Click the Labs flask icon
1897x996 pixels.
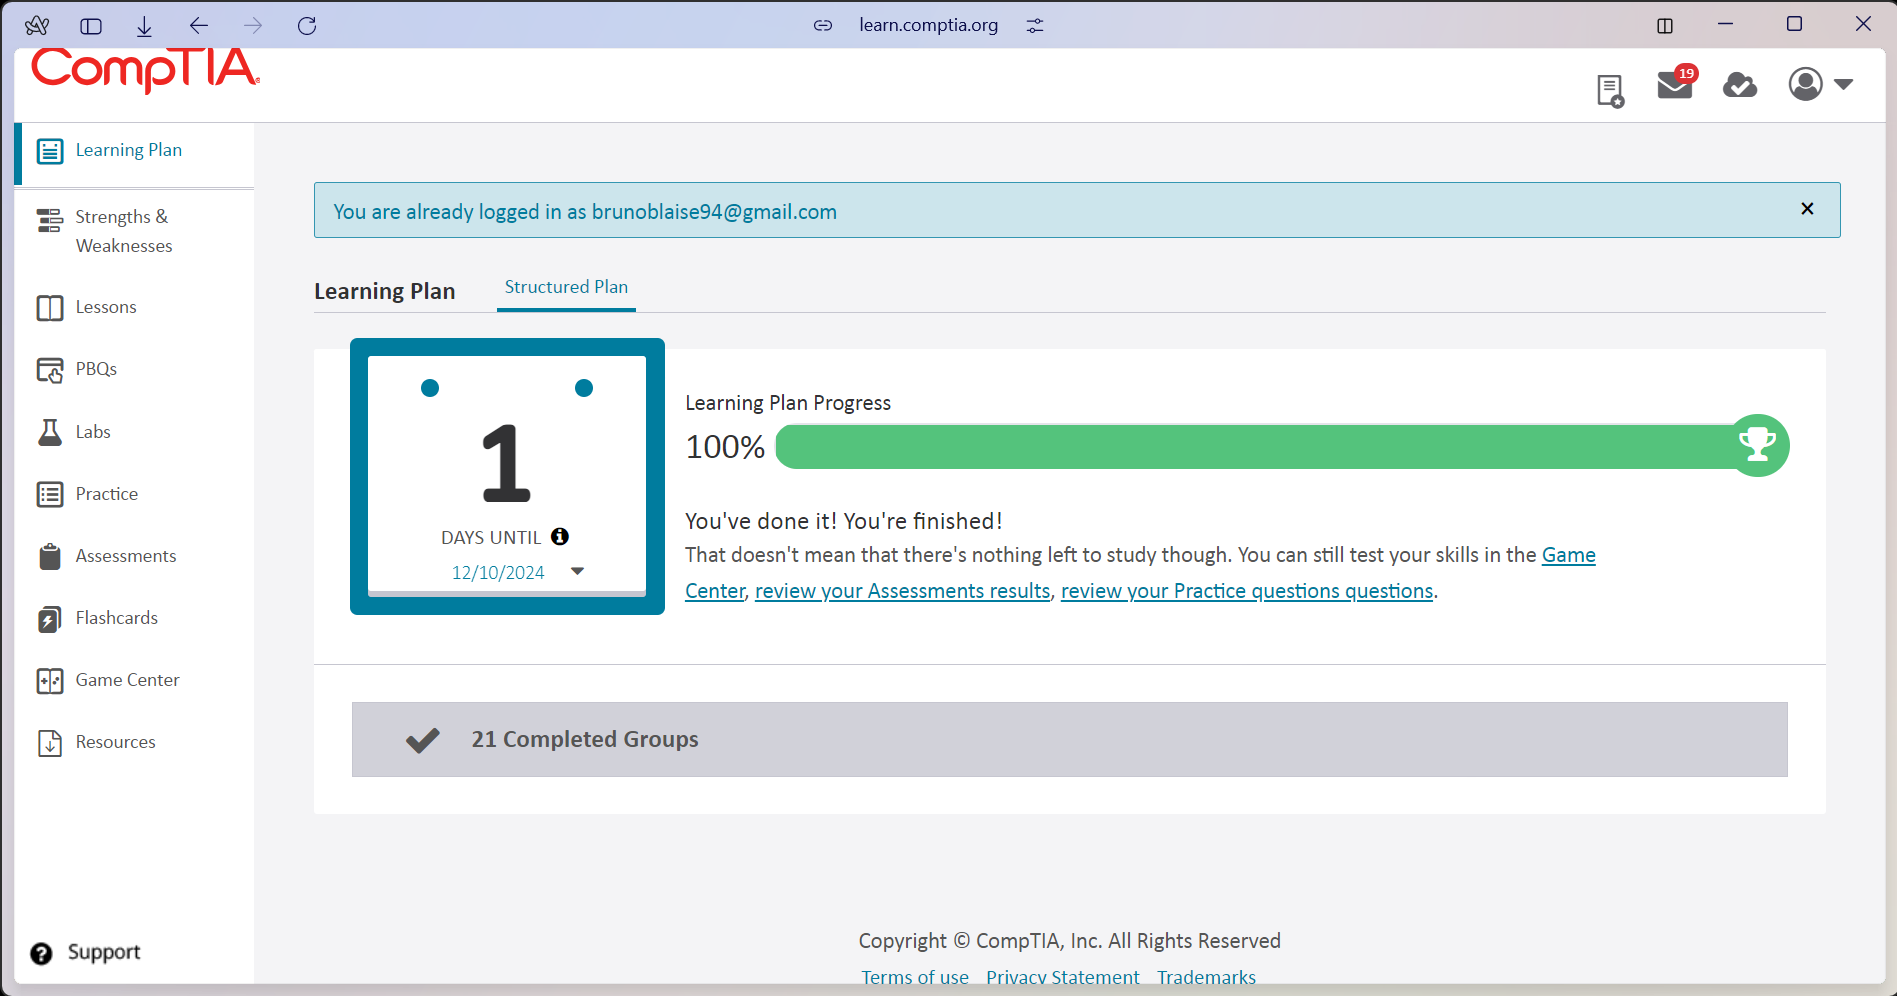[x=50, y=432]
